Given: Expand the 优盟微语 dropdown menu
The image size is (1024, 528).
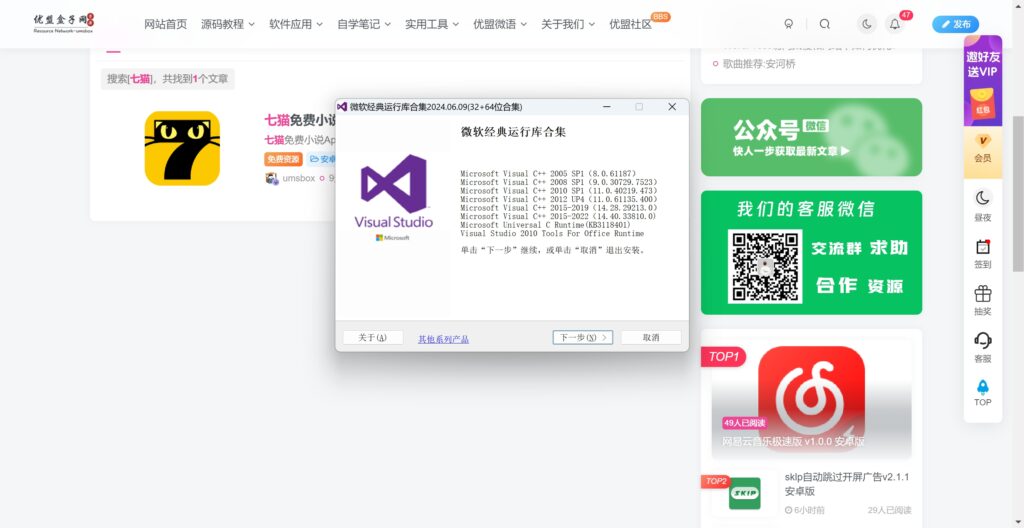Looking at the screenshot, I should tap(500, 24).
